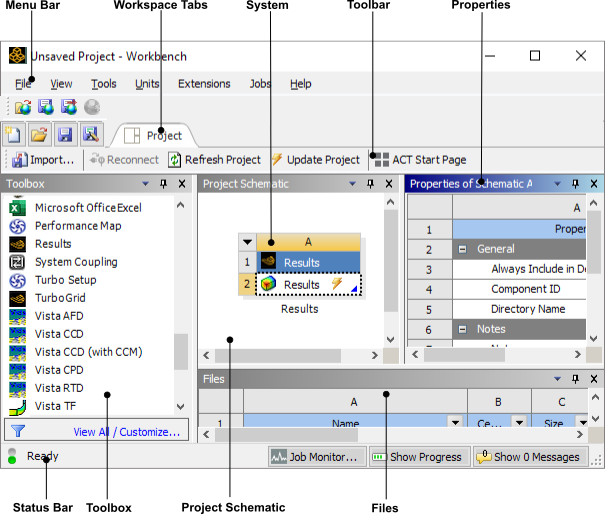
Task: Click the Toolbox vertical scrollbar thumb
Action: pyautogui.click(x=181, y=351)
